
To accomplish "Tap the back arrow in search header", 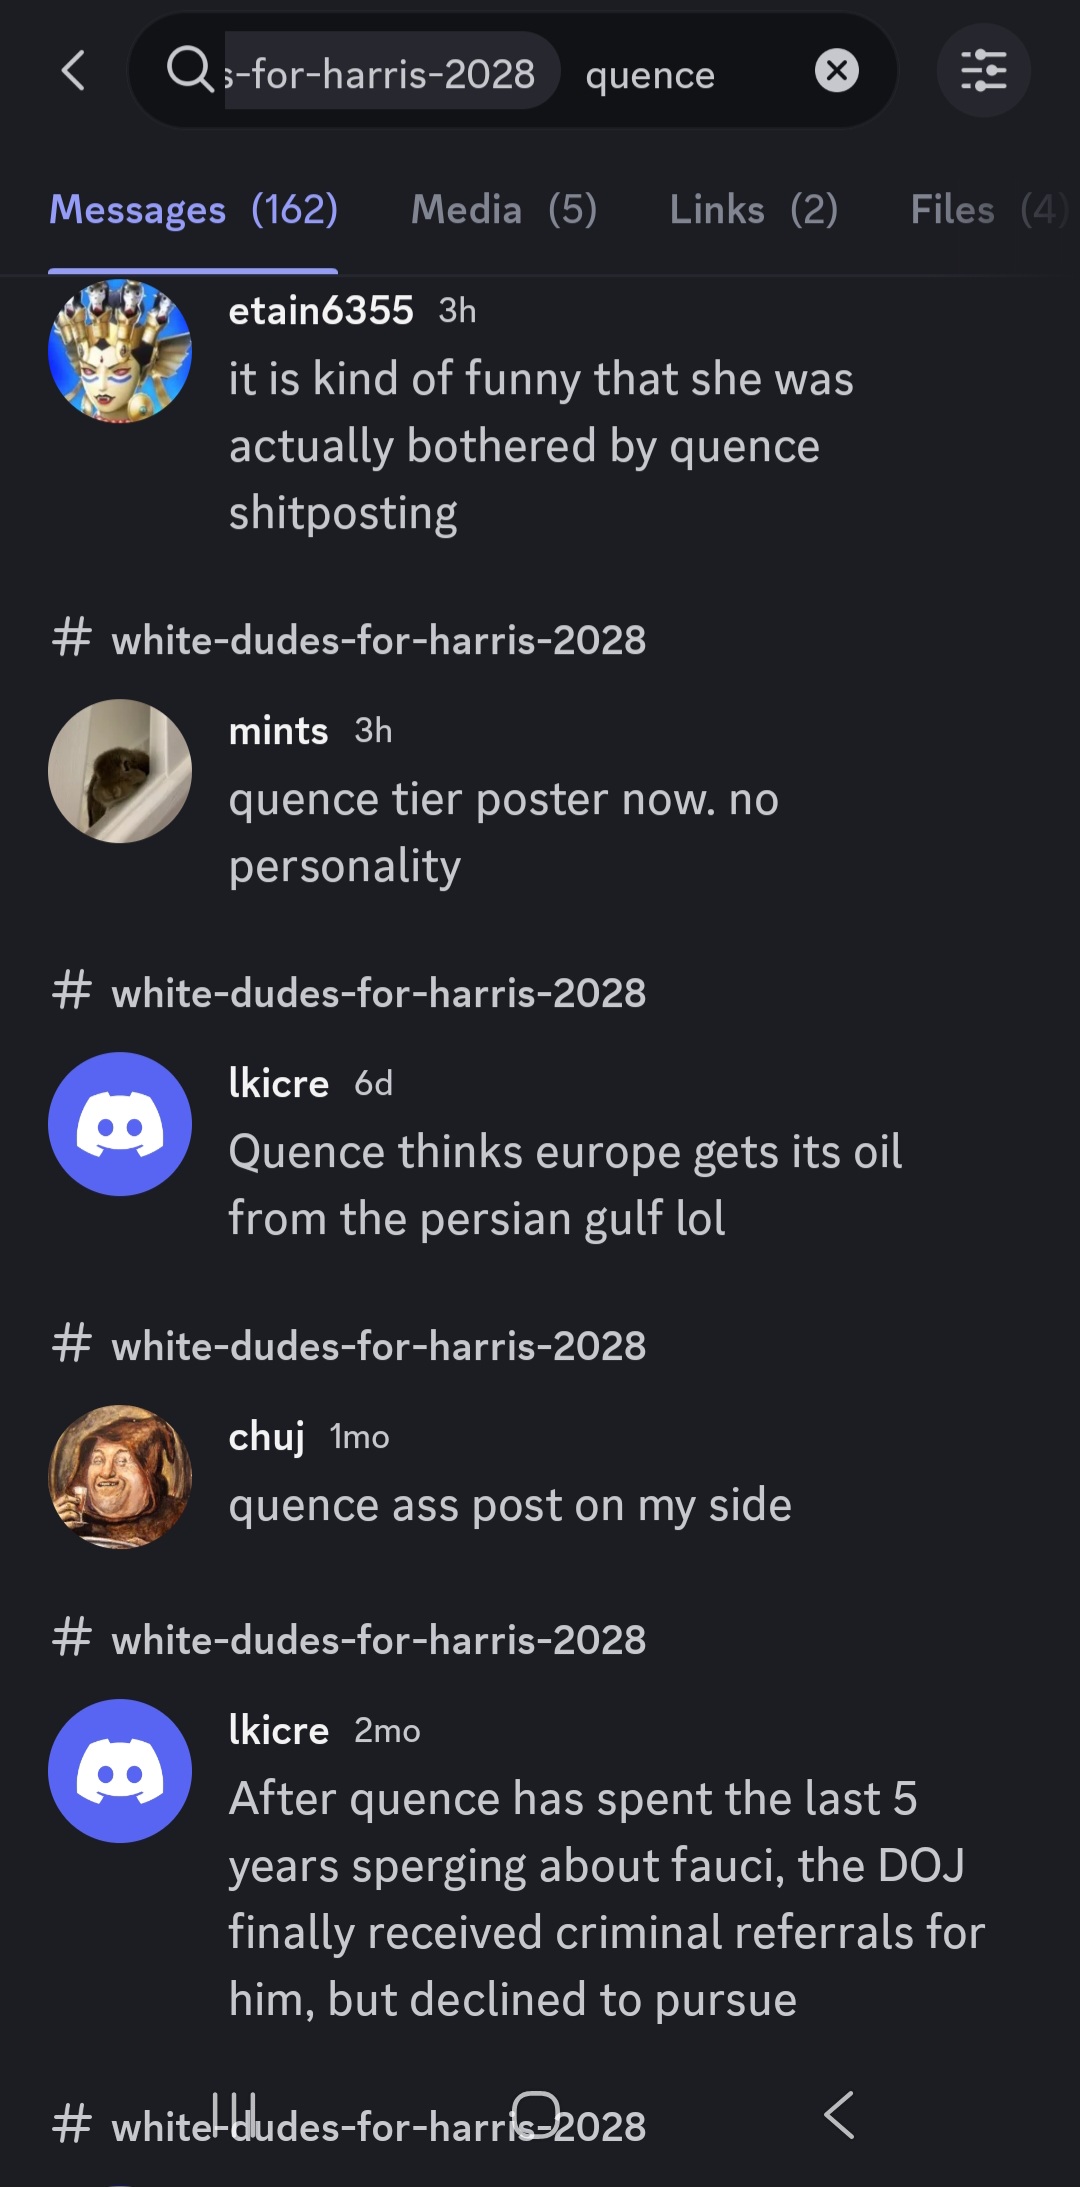I will [x=73, y=71].
